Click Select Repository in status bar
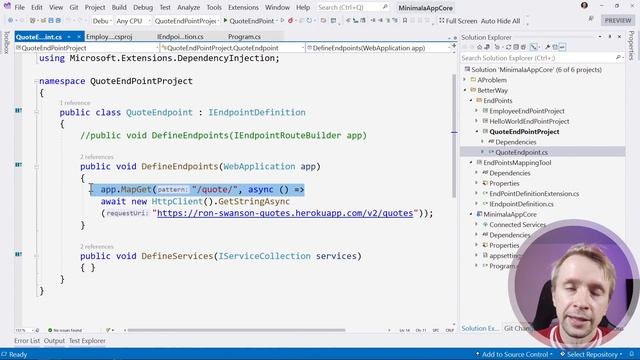 (x=591, y=354)
